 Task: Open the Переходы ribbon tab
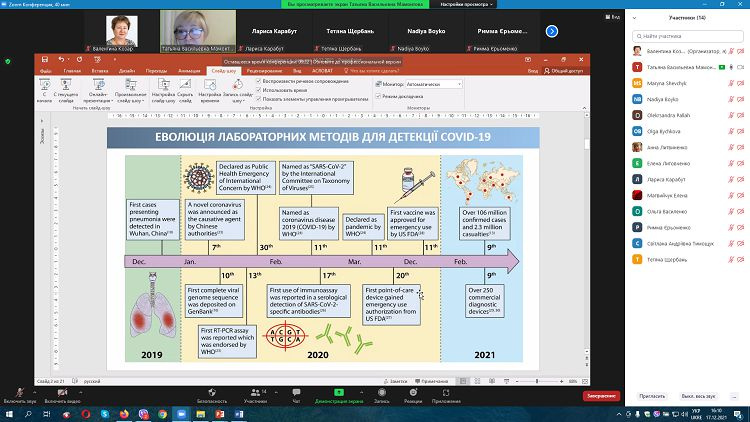click(x=156, y=71)
